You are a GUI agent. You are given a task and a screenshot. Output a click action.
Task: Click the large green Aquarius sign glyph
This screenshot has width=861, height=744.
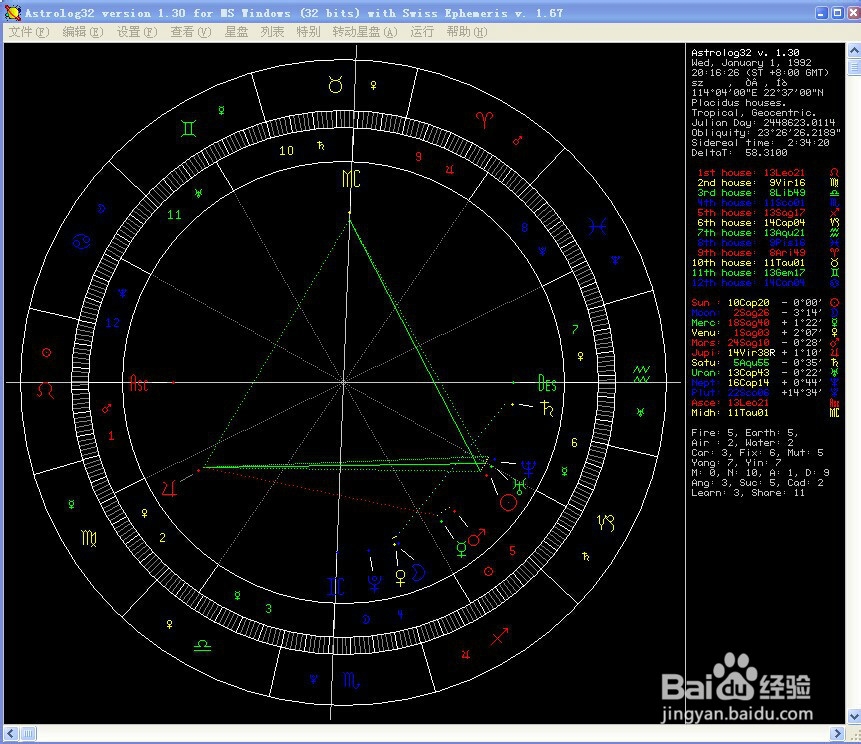click(x=641, y=374)
